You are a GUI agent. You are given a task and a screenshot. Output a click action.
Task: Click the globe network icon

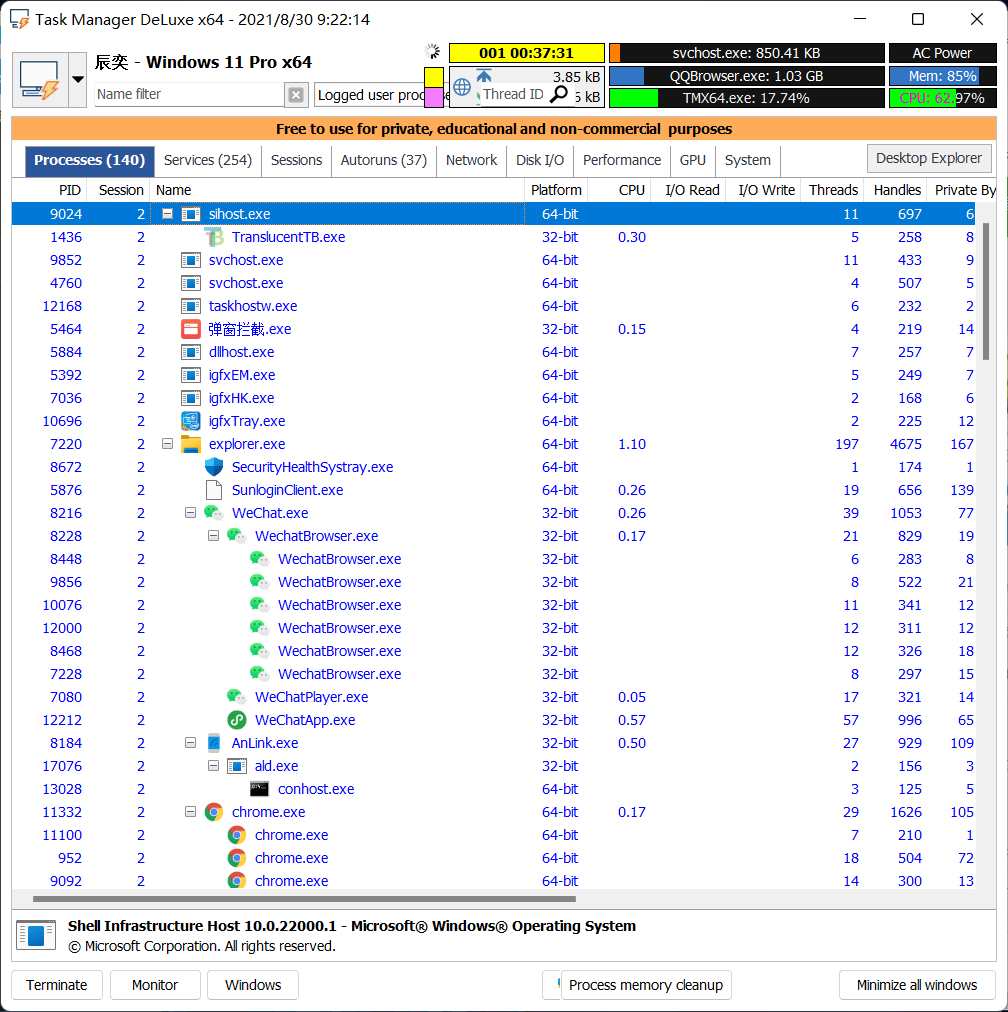point(463,87)
